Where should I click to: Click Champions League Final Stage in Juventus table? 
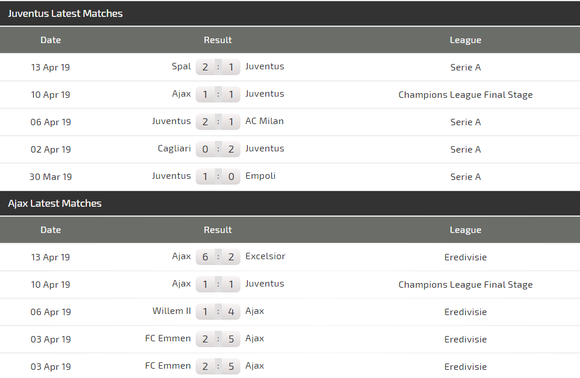pyautogui.click(x=465, y=95)
